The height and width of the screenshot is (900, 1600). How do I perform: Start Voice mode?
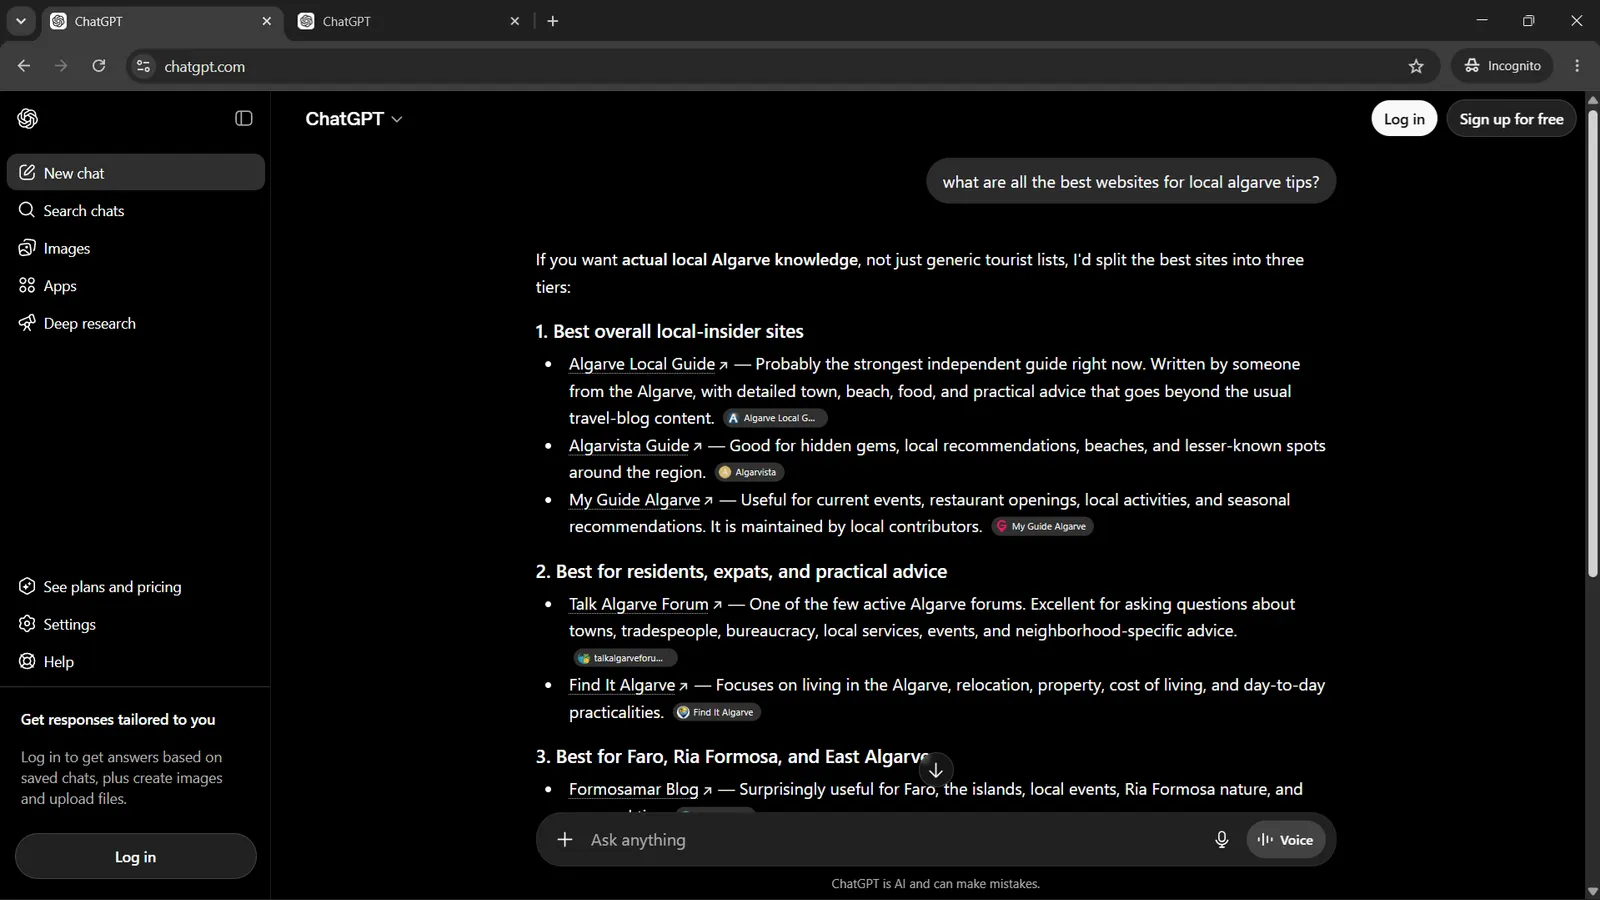point(1285,840)
